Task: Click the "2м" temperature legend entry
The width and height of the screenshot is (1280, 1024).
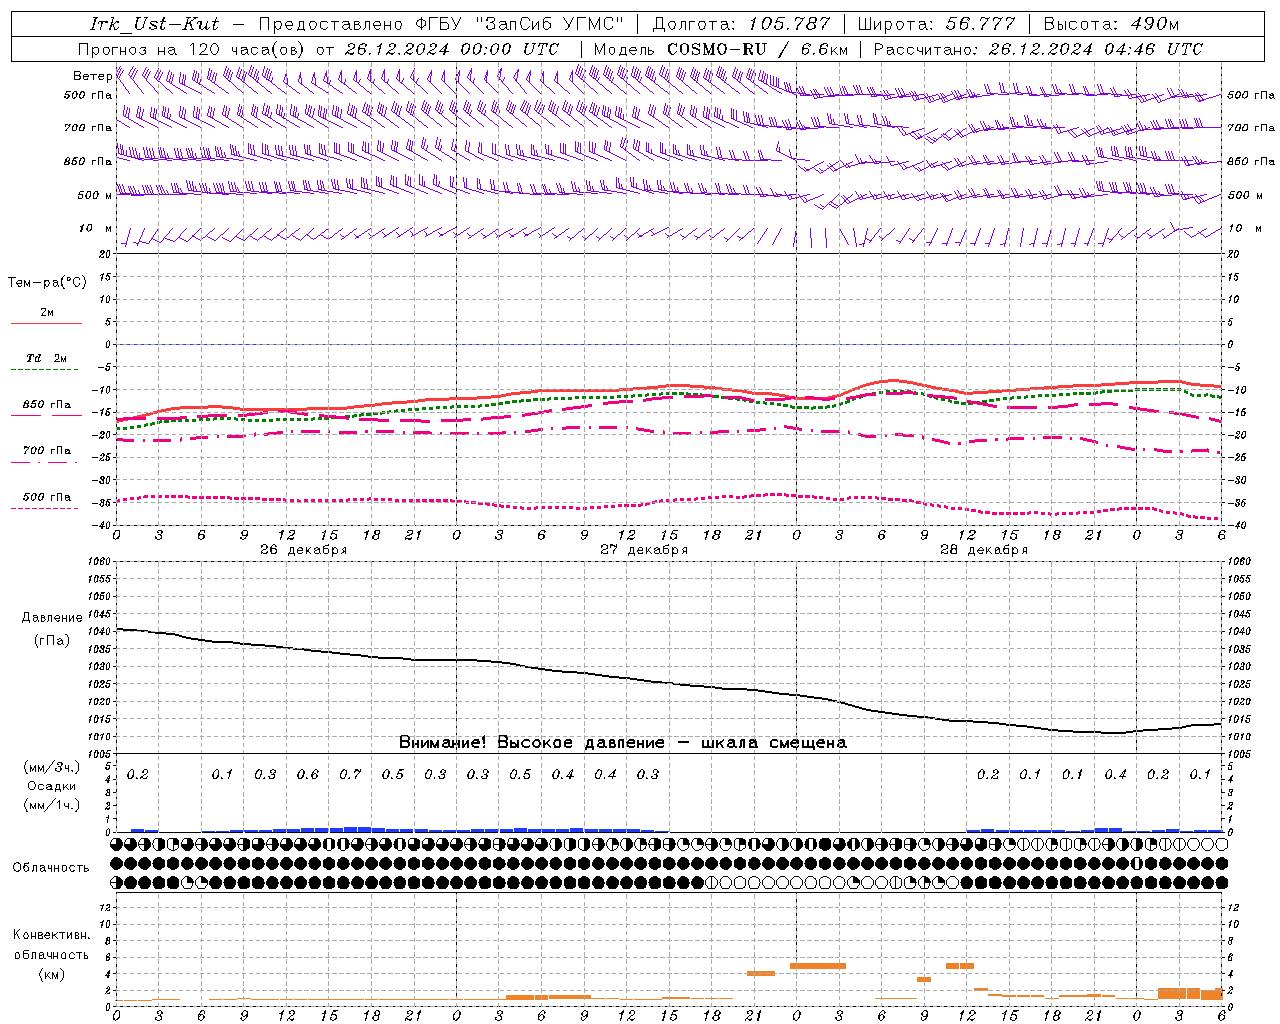Action: pos(47,313)
